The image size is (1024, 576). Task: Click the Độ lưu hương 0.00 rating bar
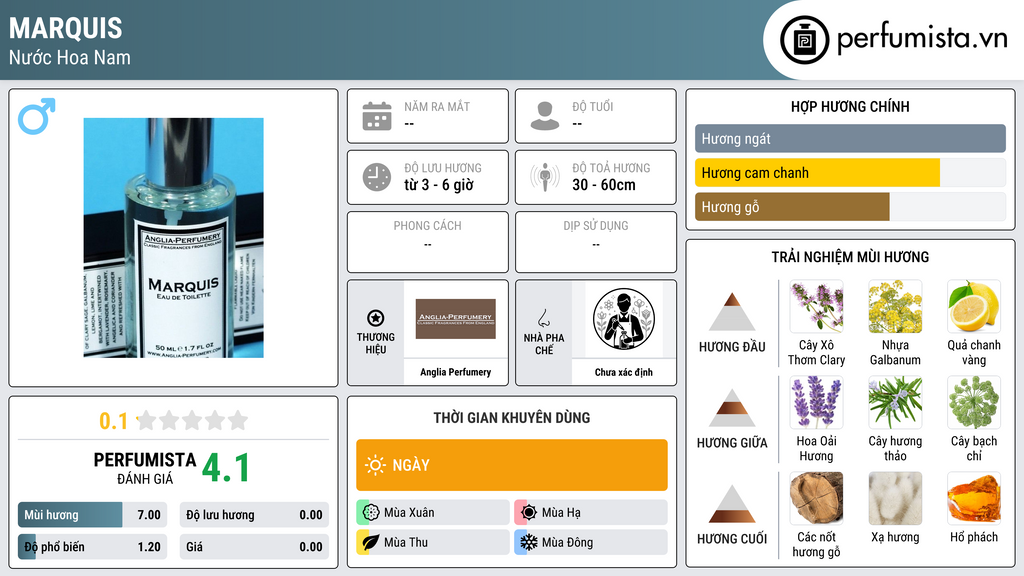(254, 515)
